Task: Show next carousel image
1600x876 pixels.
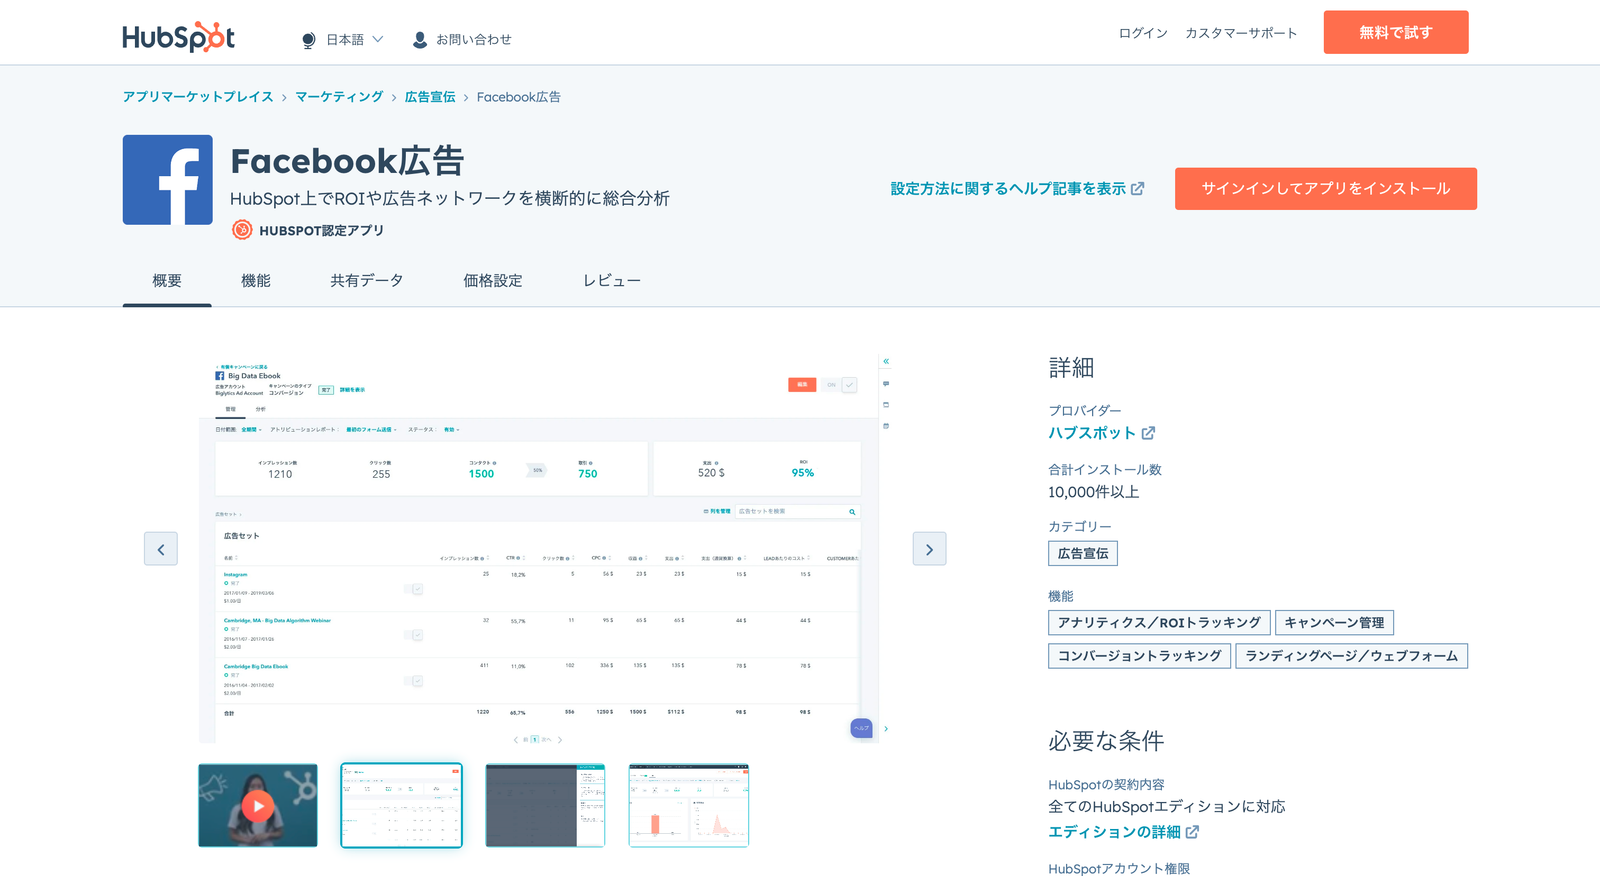Action: (x=929, y=549)
